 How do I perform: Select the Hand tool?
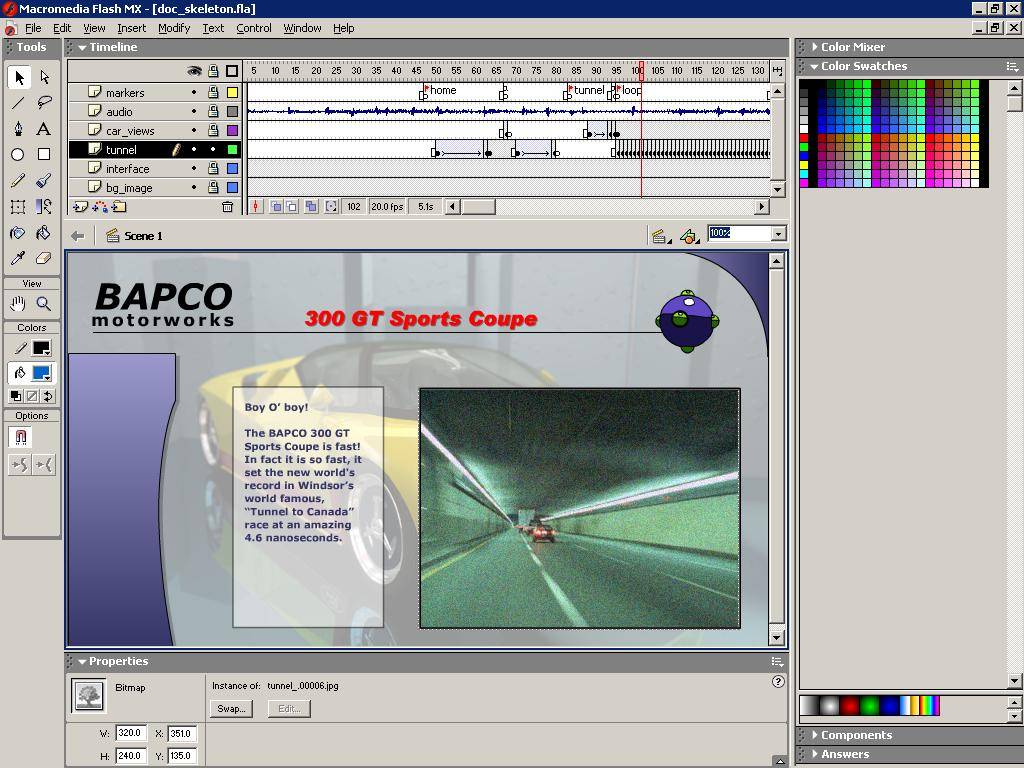18,303
